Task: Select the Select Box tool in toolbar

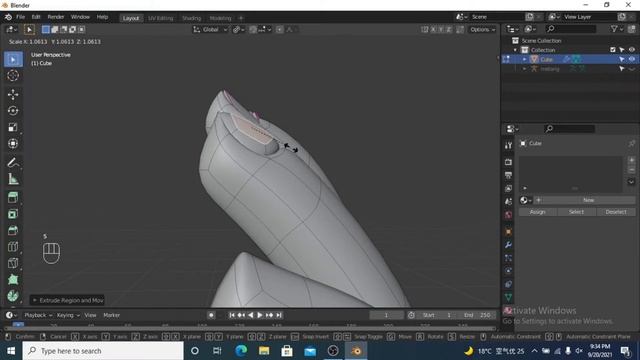Action: [x=13, y=60]
